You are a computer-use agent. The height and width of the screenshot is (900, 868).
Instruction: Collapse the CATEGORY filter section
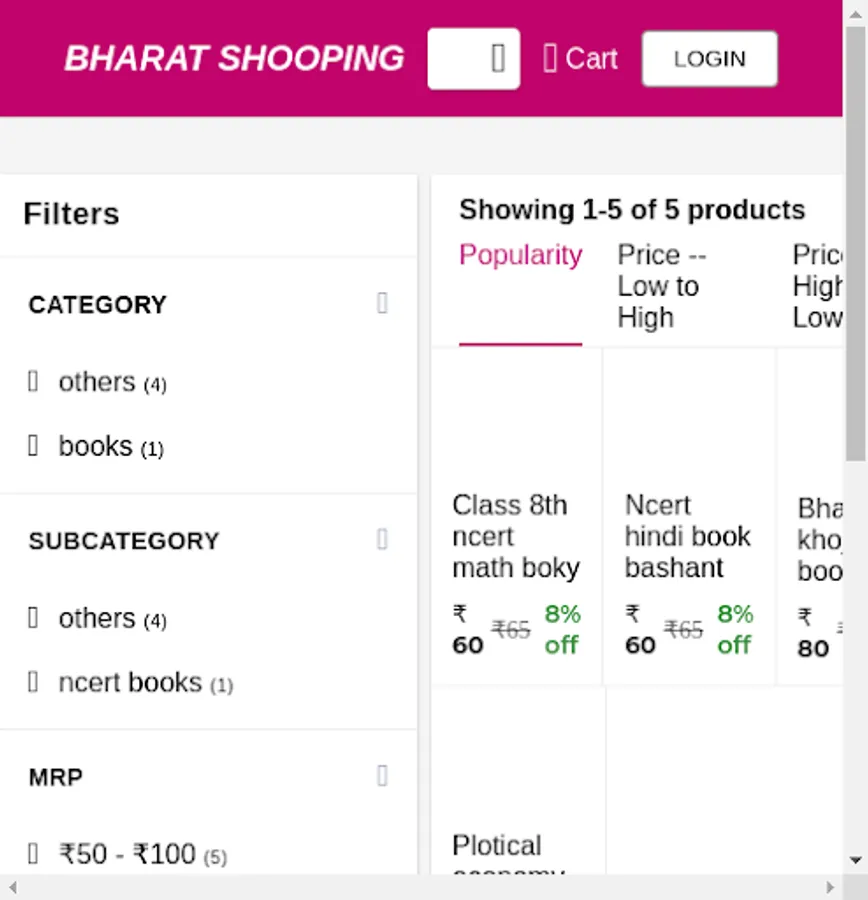click(382, 304)
